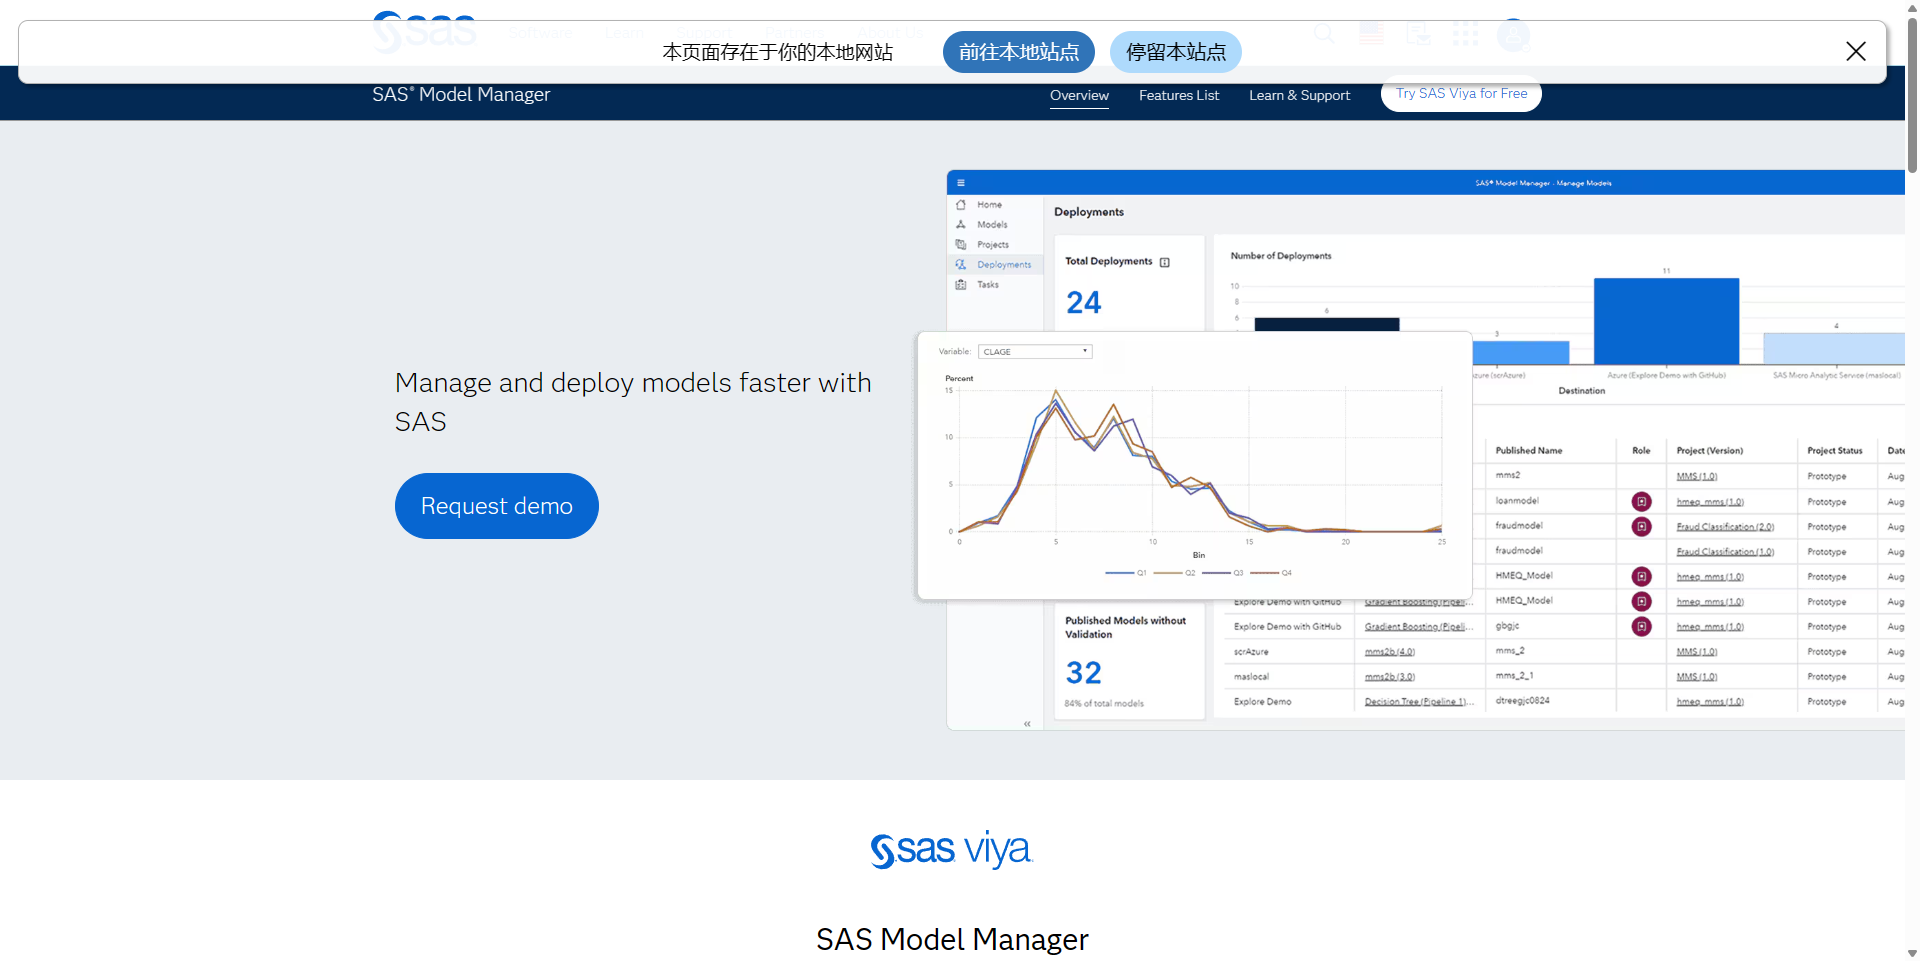Click the role icon in the Fraud Classification (2.0) row
The image size is (1920, 961).
[x=1641, y=526]
